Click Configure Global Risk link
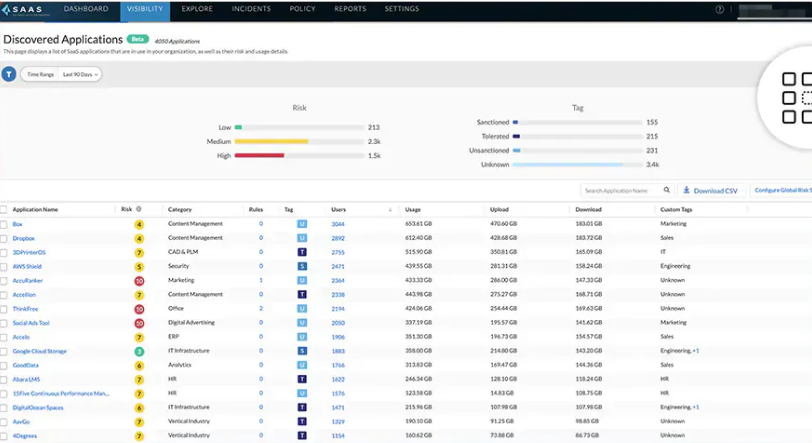The width and height of the screenshot is (812, 443). click(x=782, y=190)
